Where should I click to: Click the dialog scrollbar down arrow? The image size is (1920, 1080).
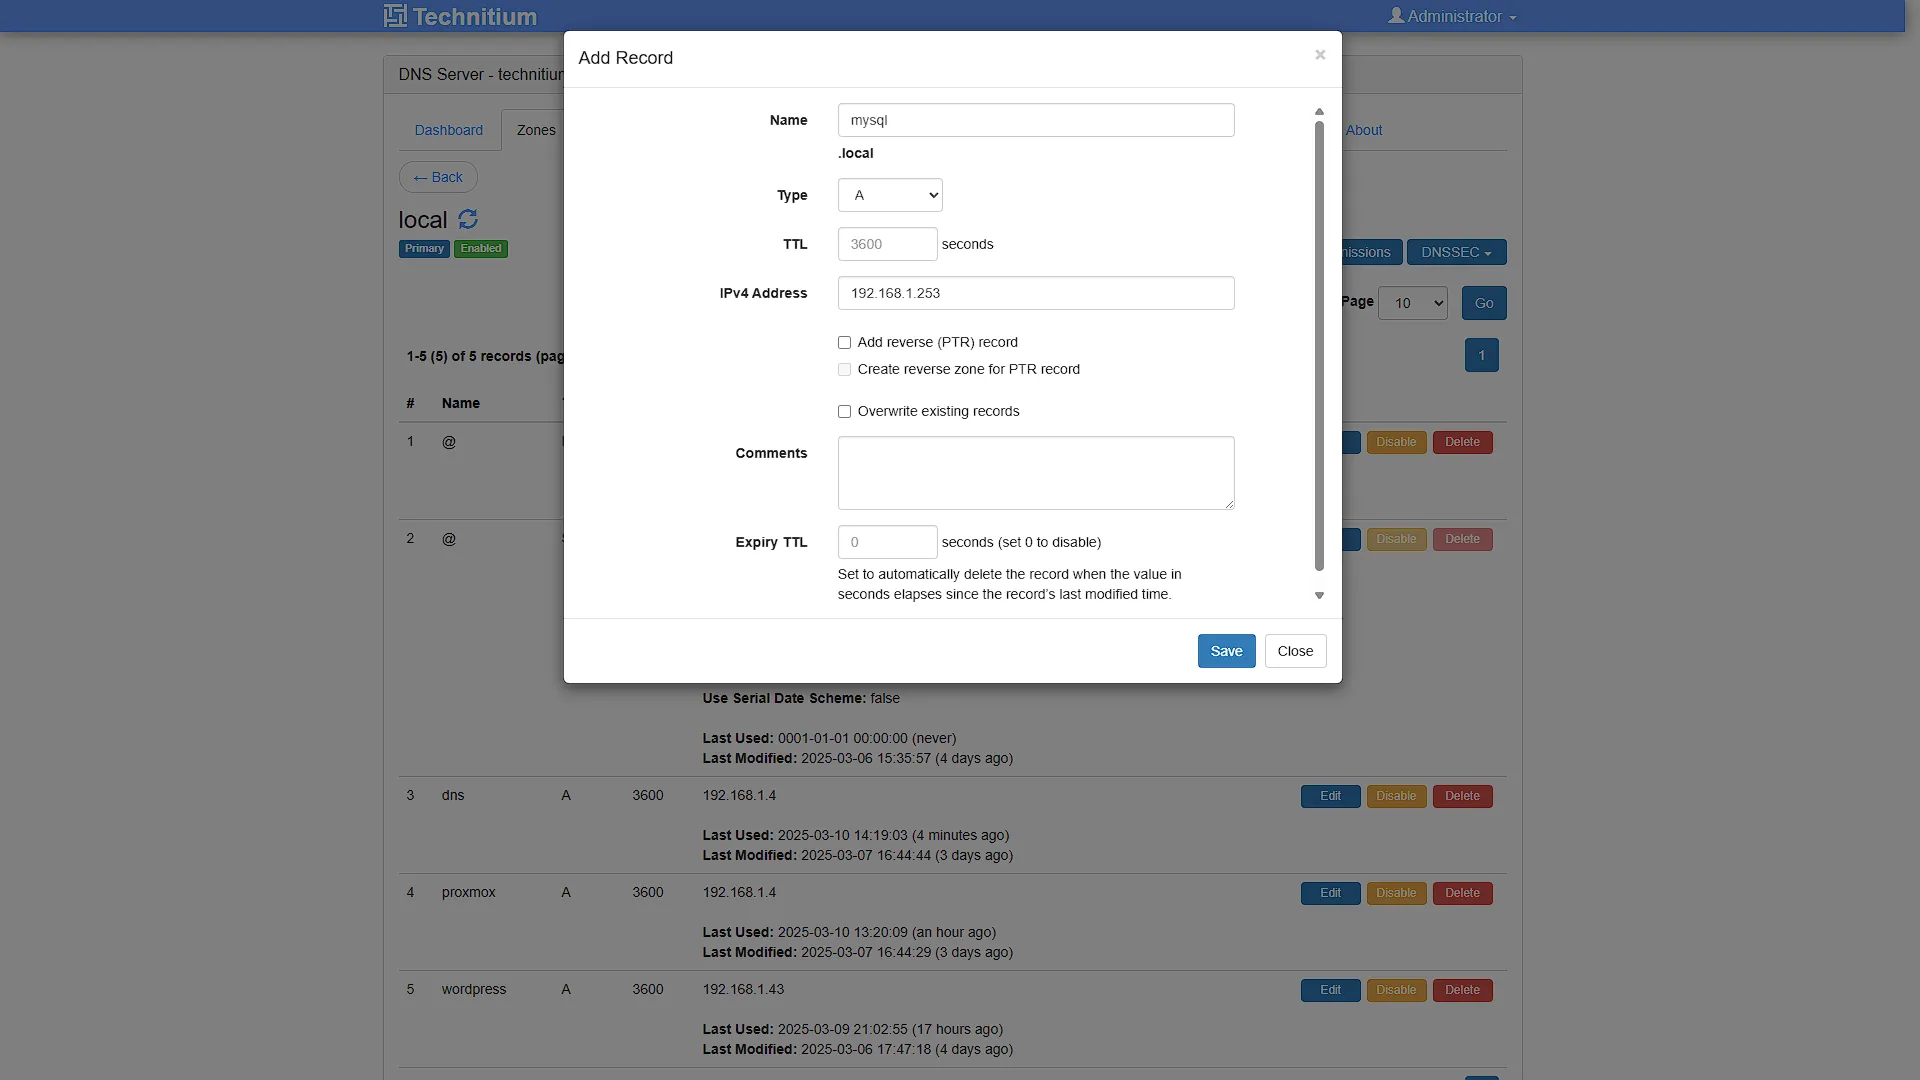point(1319,595)
